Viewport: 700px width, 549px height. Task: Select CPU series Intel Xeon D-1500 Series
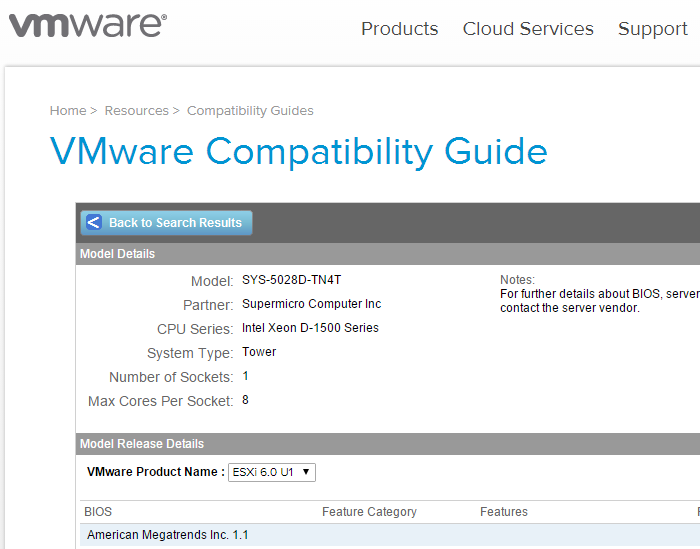tap(310, 328)
